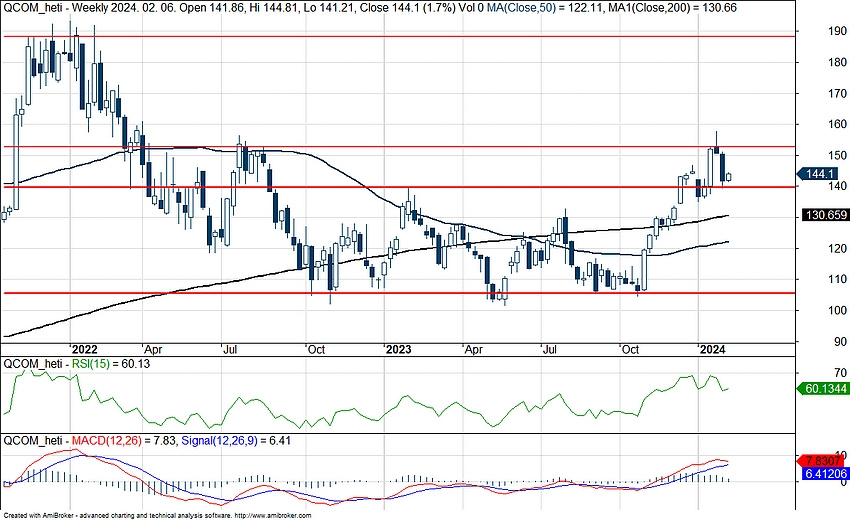Click the 6.41206 Signal value tag
850x520 pixels.
pos(825,474)
